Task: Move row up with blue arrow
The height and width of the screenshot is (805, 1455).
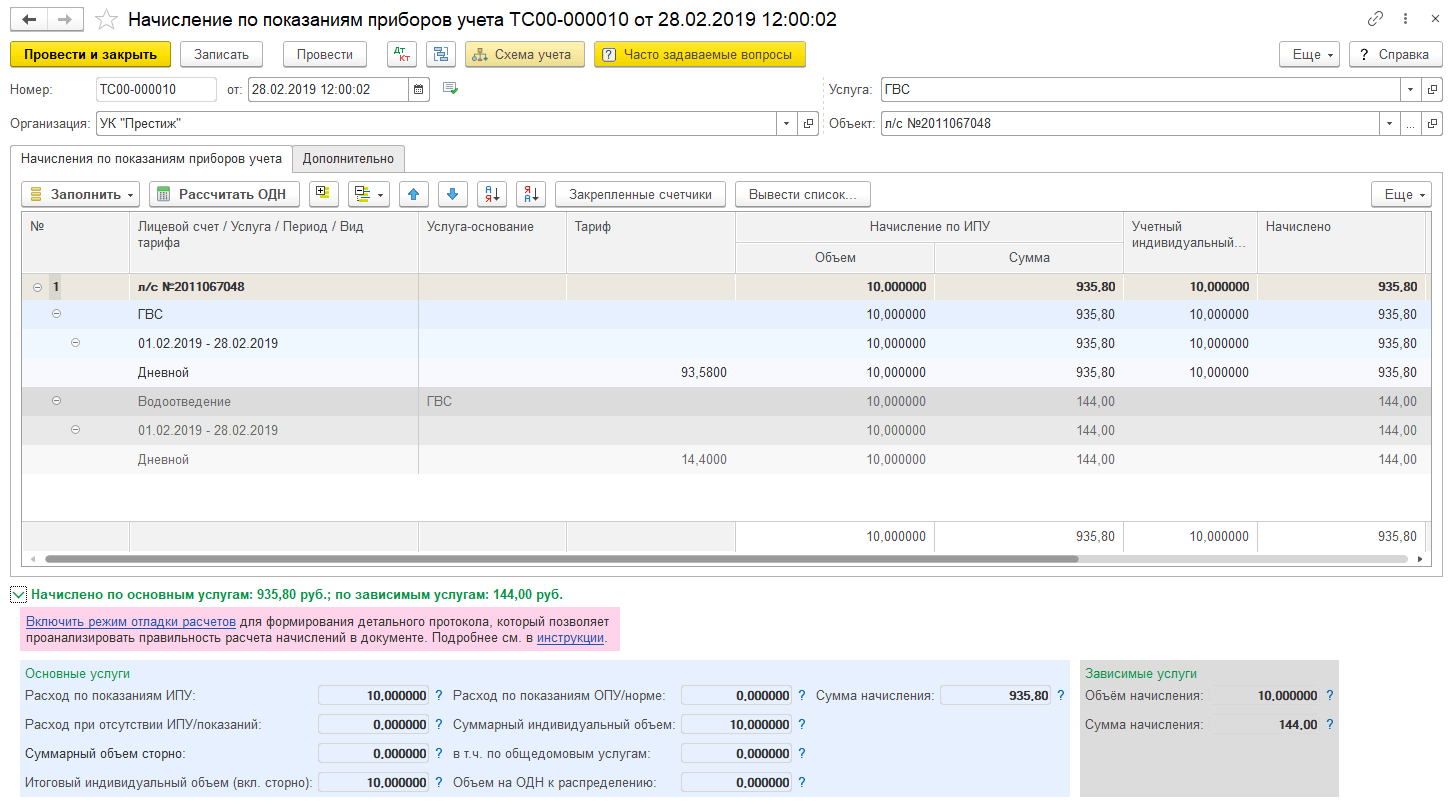Action: (414, 194)
